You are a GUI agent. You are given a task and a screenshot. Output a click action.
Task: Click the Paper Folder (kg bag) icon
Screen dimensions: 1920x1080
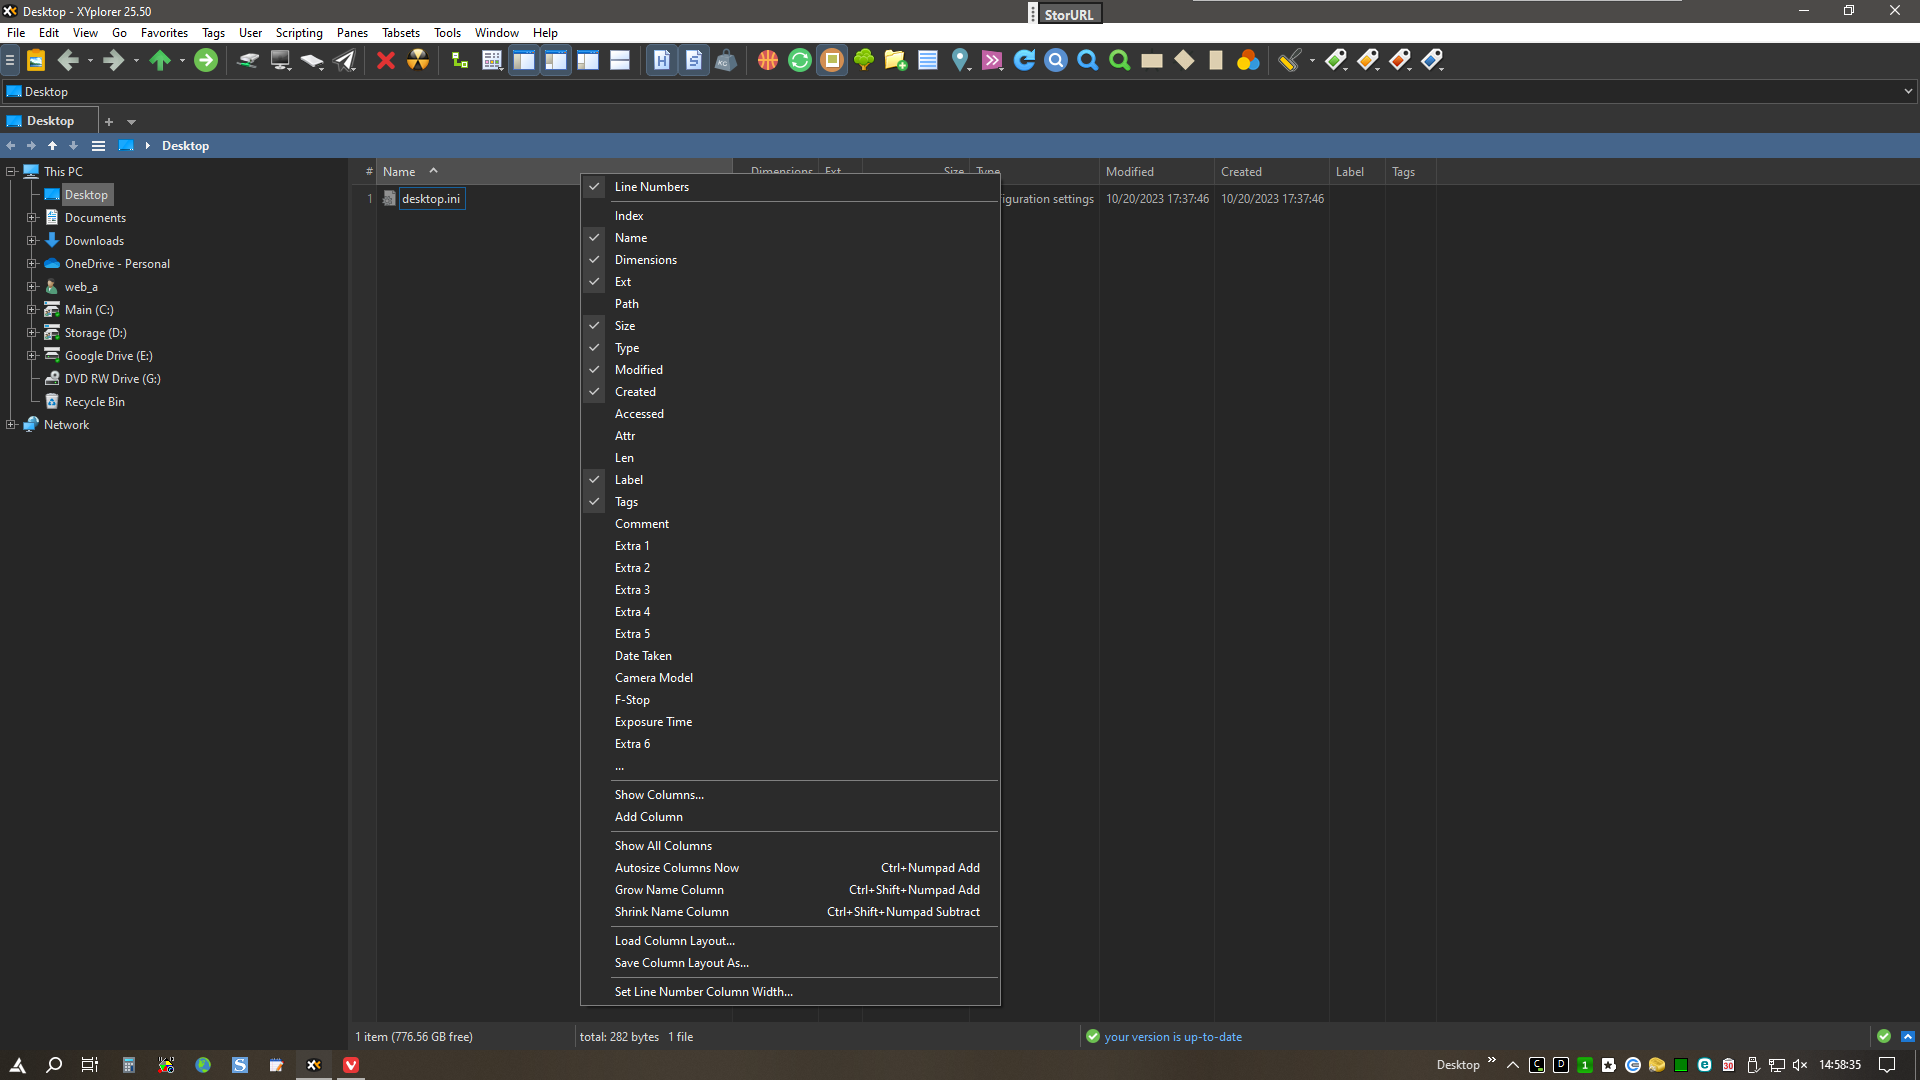pyautogui.click(x=725, y=61)
